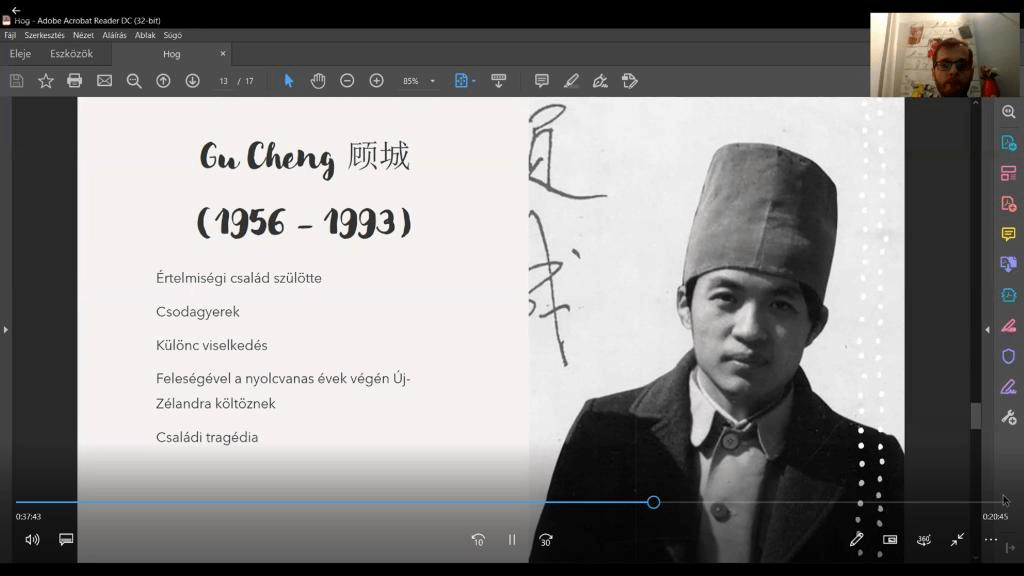This screenshot has width=1024, height=576.
Task: Add the document to starred with star icon
Action: pyautogui.click(x=46, y=81)
